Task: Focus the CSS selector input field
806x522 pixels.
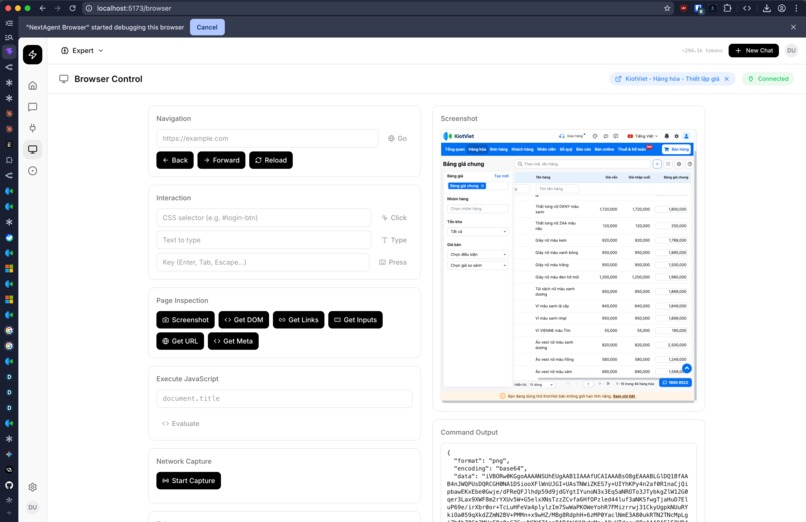Action: pyautogui.click(x=264, y=218)
